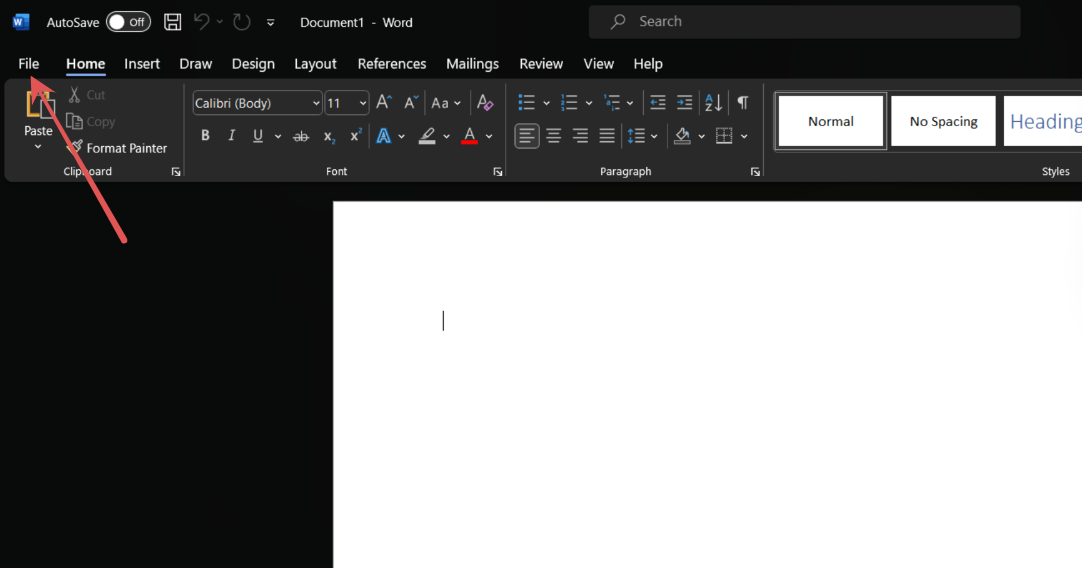Viewport: 1082px width, 568px height.
Task: Center align the paragraph text
Action: point(553,136)
